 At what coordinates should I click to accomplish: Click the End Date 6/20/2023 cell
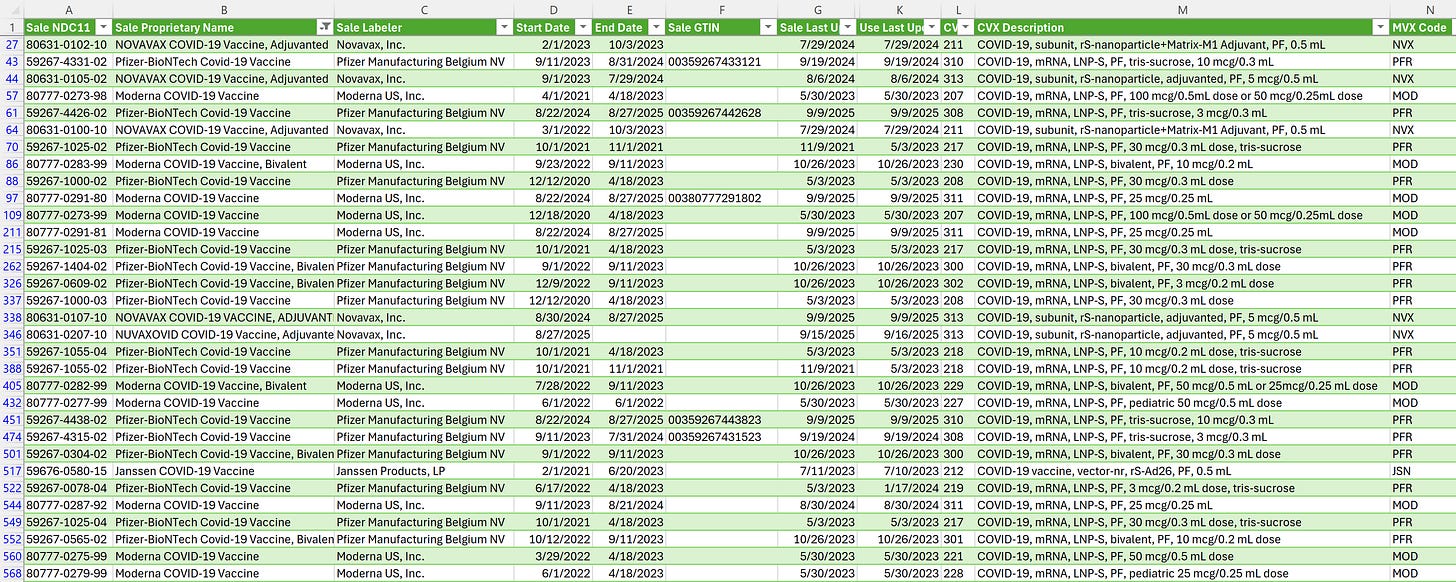(629, 471)
